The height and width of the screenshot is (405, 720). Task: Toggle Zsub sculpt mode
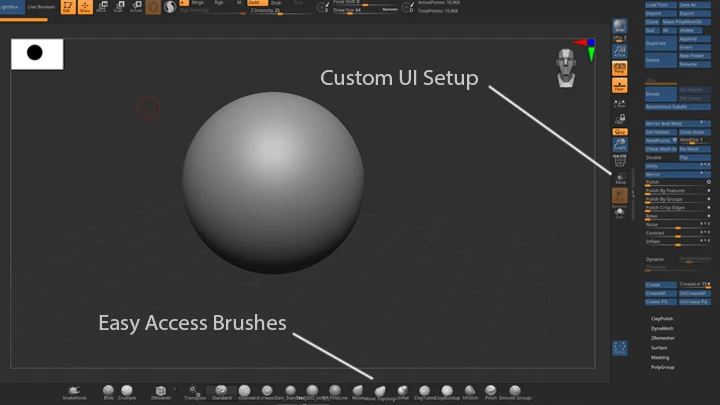click(x=276, y=3)
